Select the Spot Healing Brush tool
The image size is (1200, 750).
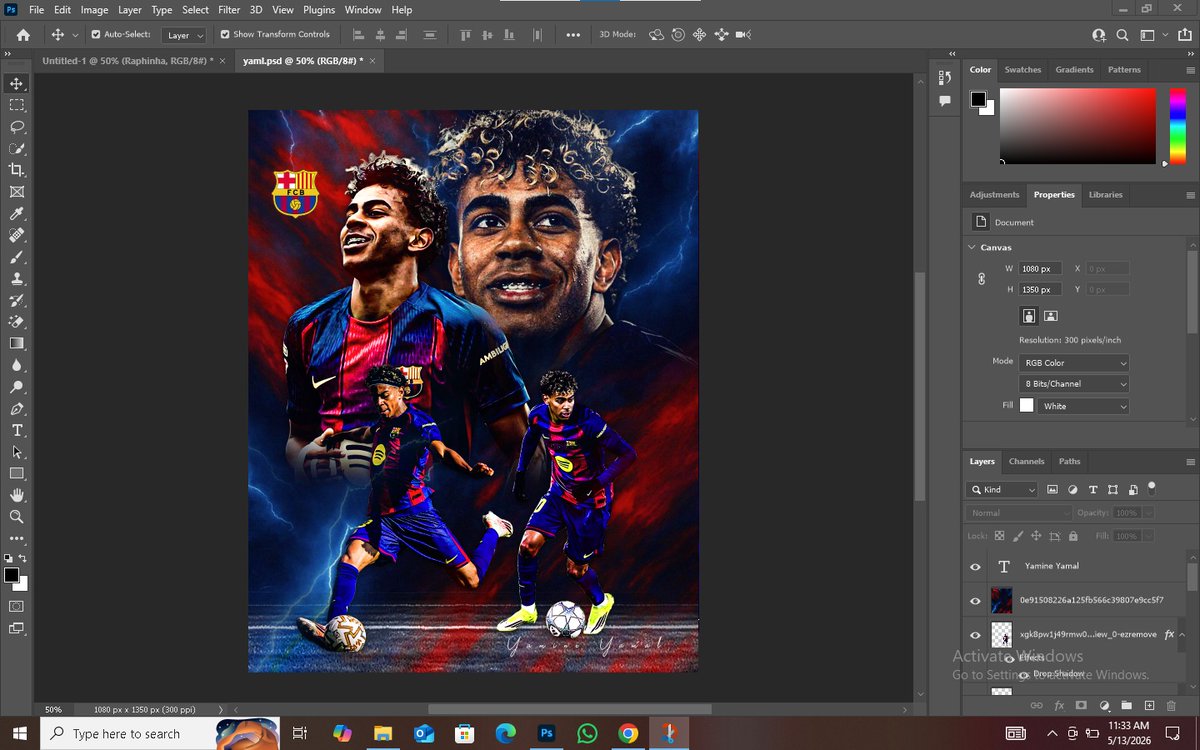coord(16,236)
